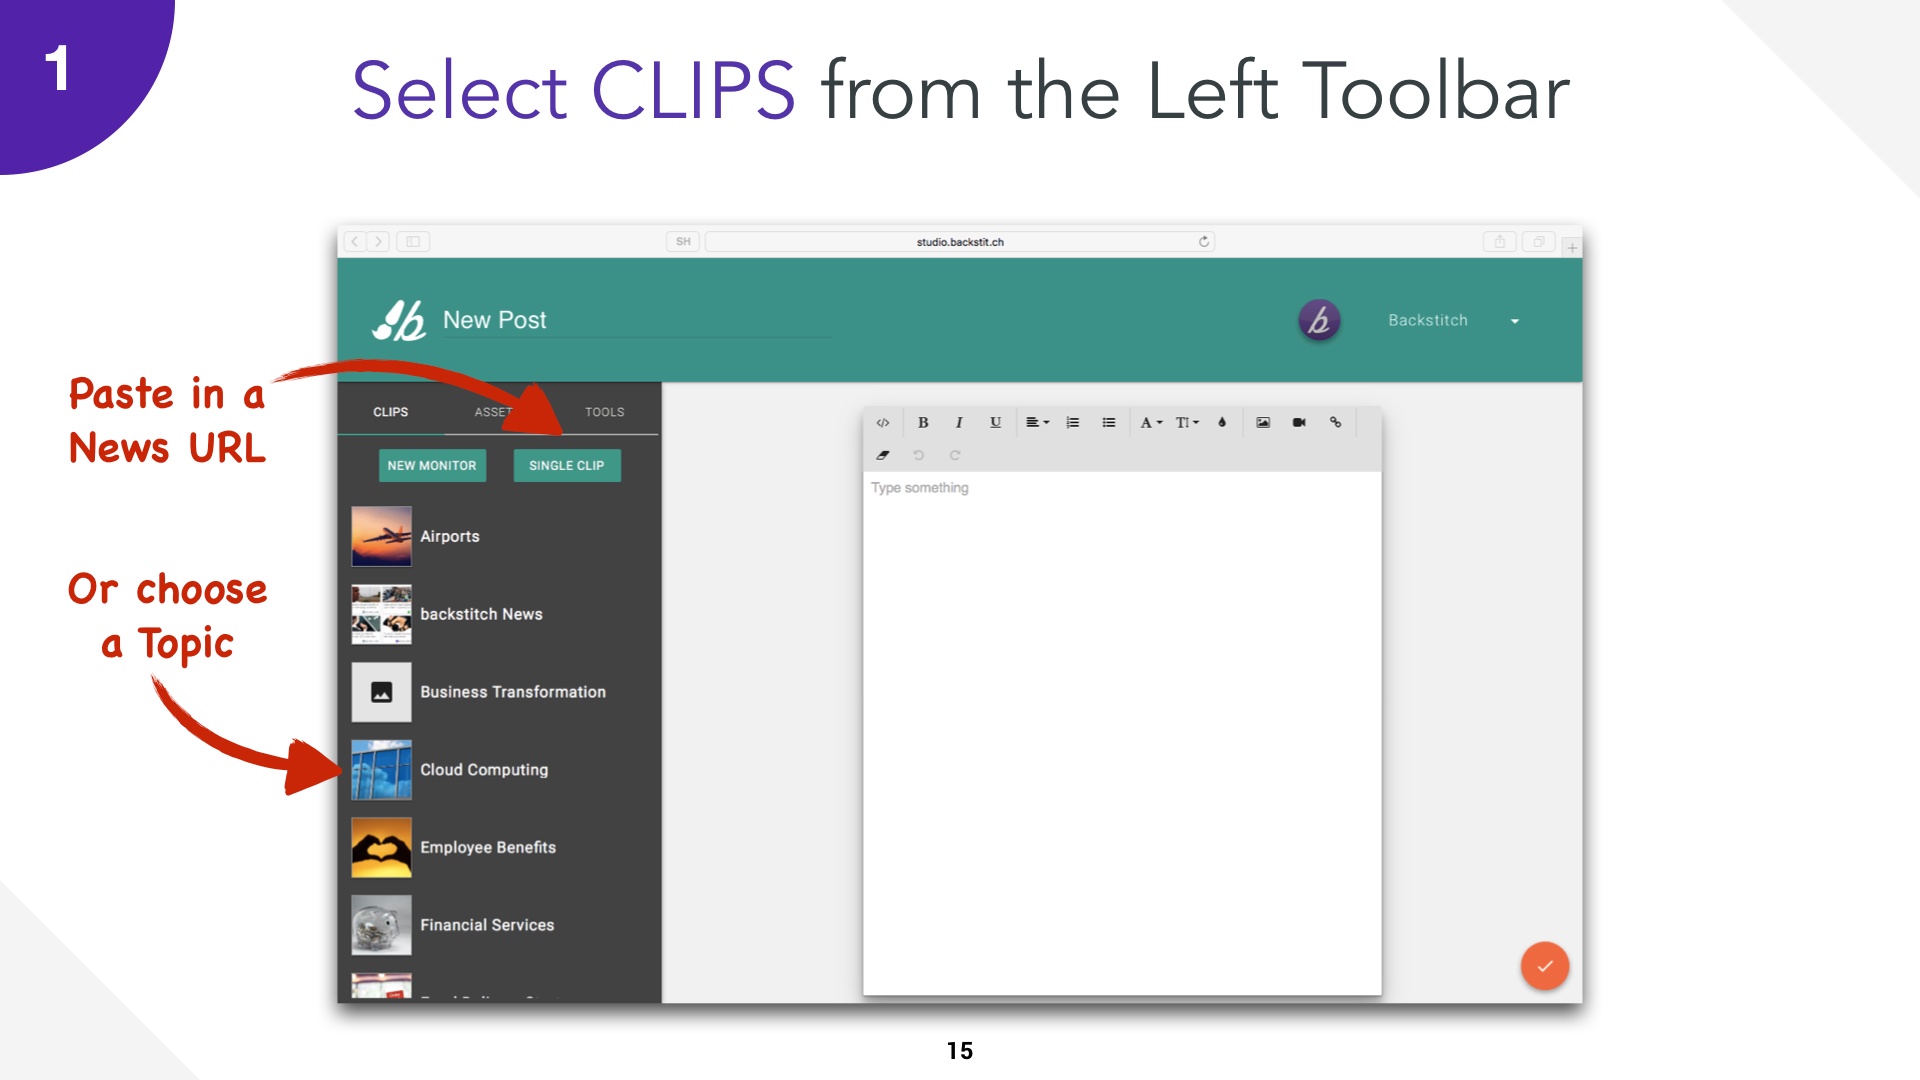
Task: Expand the text alignment options dropdown
Action: coord(1039,421)
